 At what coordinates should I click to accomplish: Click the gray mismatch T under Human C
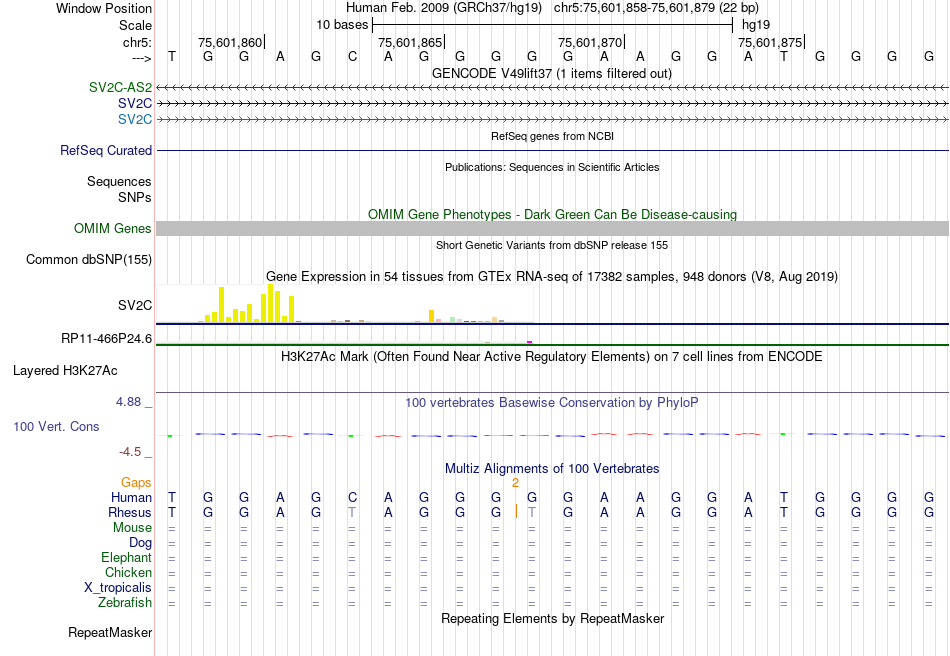[x=352, y=512]
